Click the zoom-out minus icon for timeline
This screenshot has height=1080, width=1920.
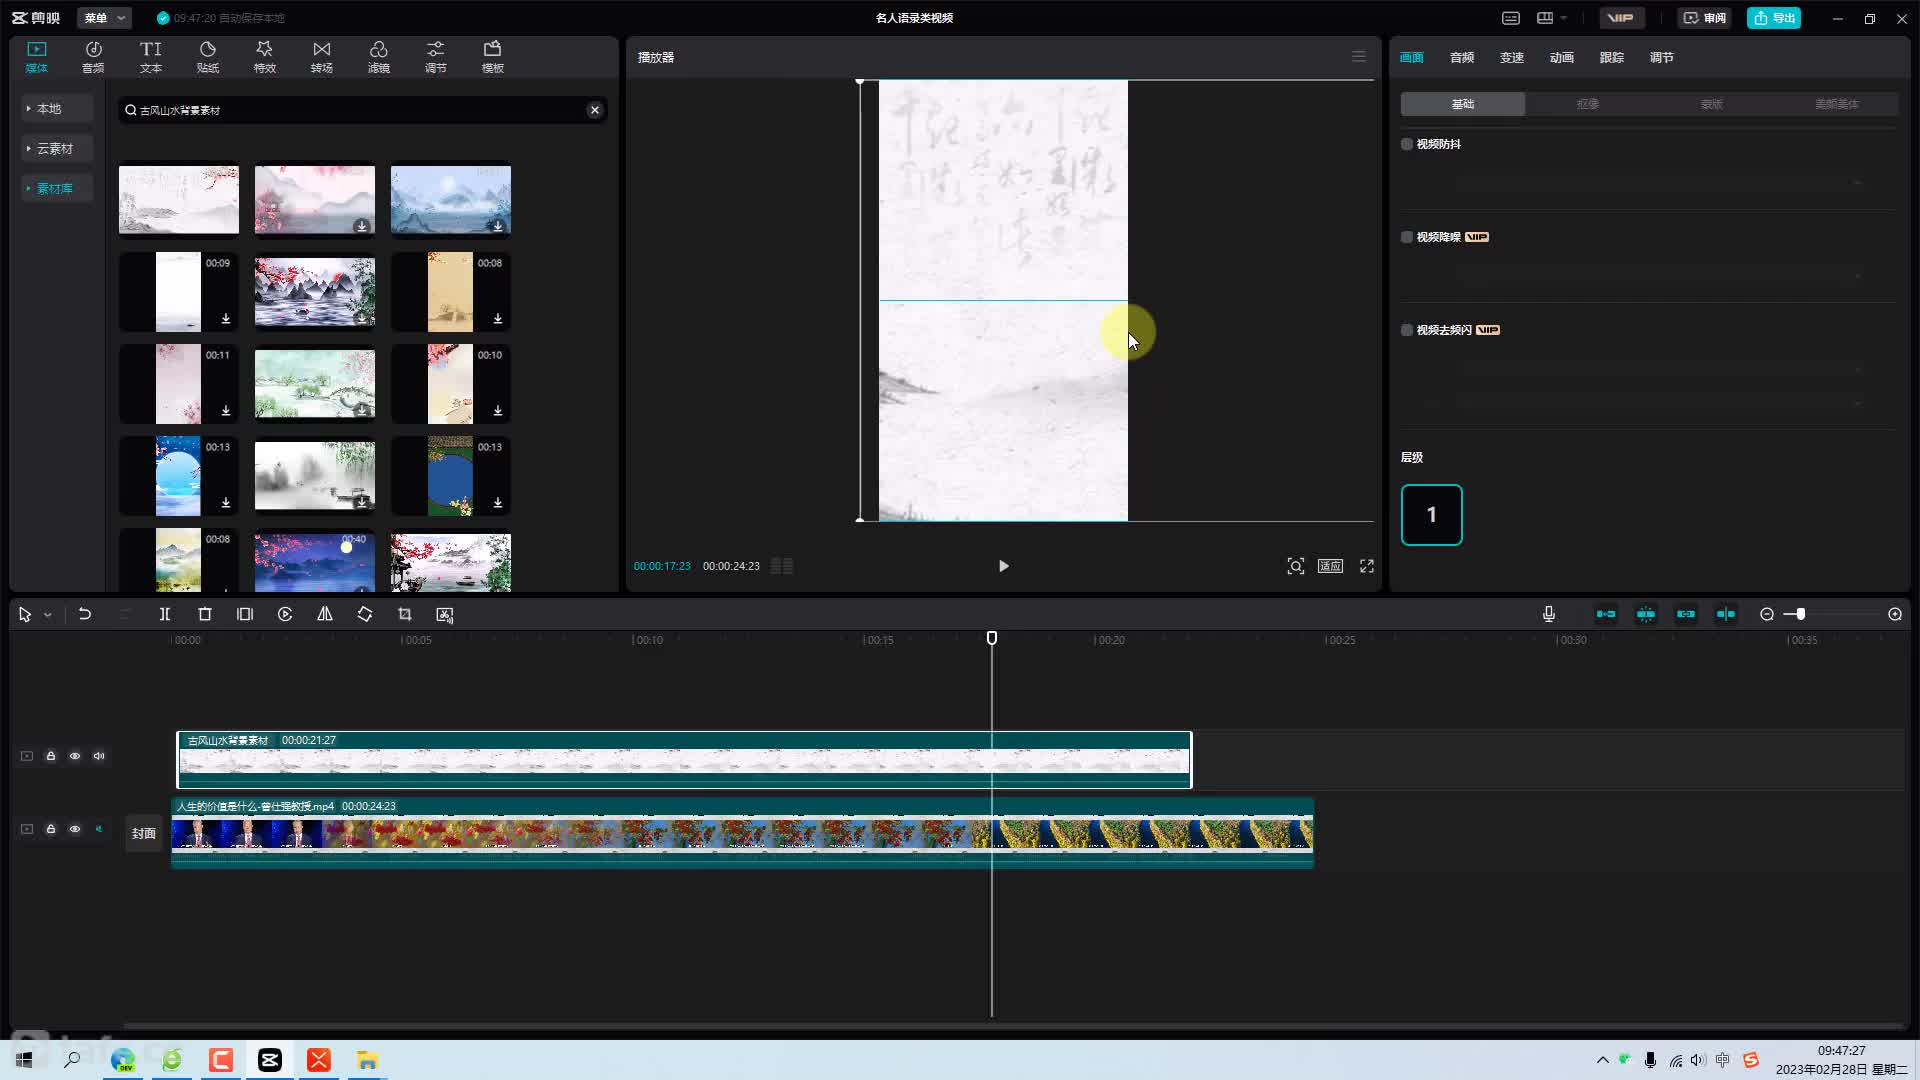click(1767, 614)
